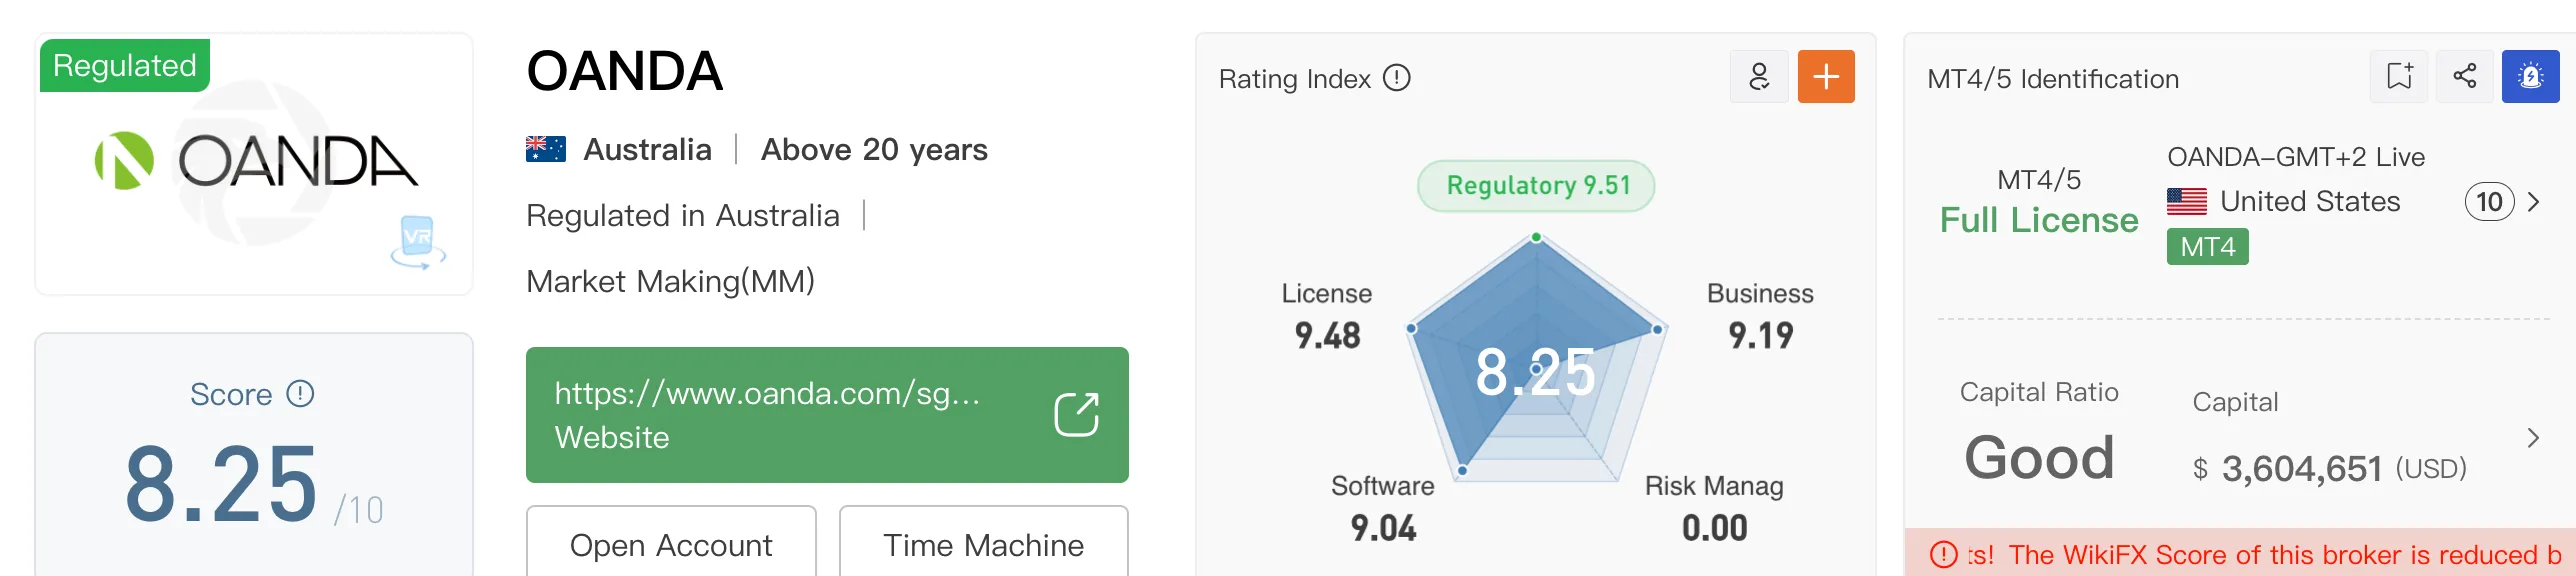Viewport: 2576px width, 576px height.
Task: Click the bookmark add icon
Action: (x=2399, y=77)
